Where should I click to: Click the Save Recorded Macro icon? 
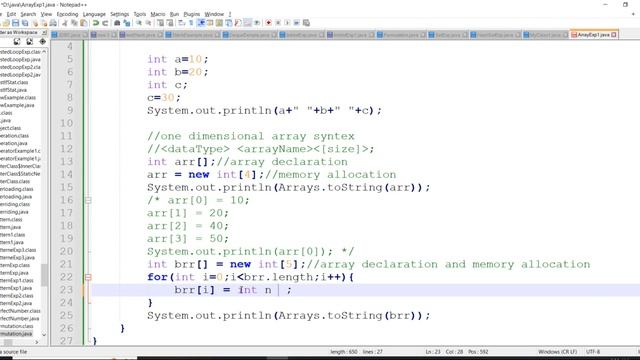[x=306, y=23]
